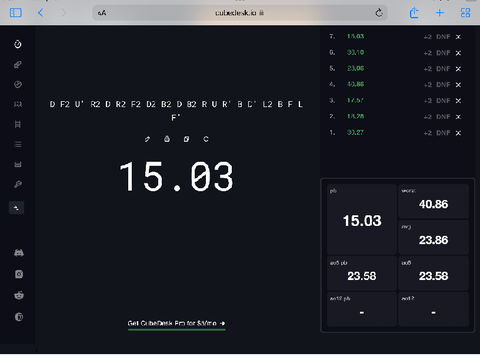Image resolution: width=480 pixels, height=360 pixels.
Task: Toggle +2 penalty on solve 7
Action: tap(428, 37)
